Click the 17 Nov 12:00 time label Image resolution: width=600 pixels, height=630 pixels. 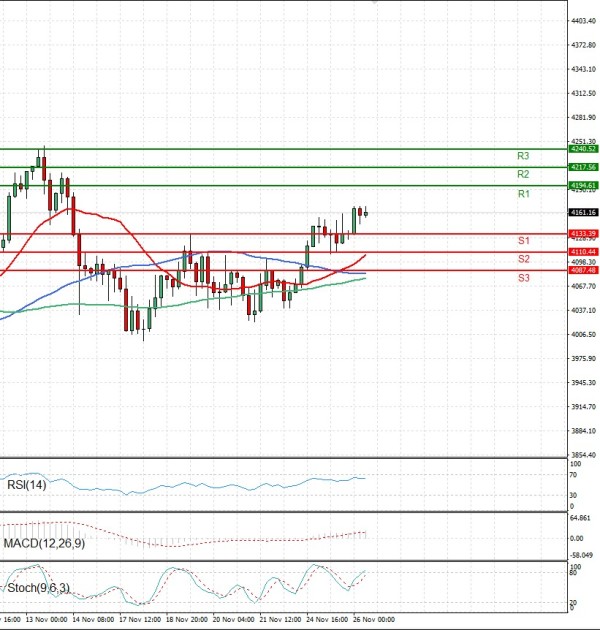[140, 619]
